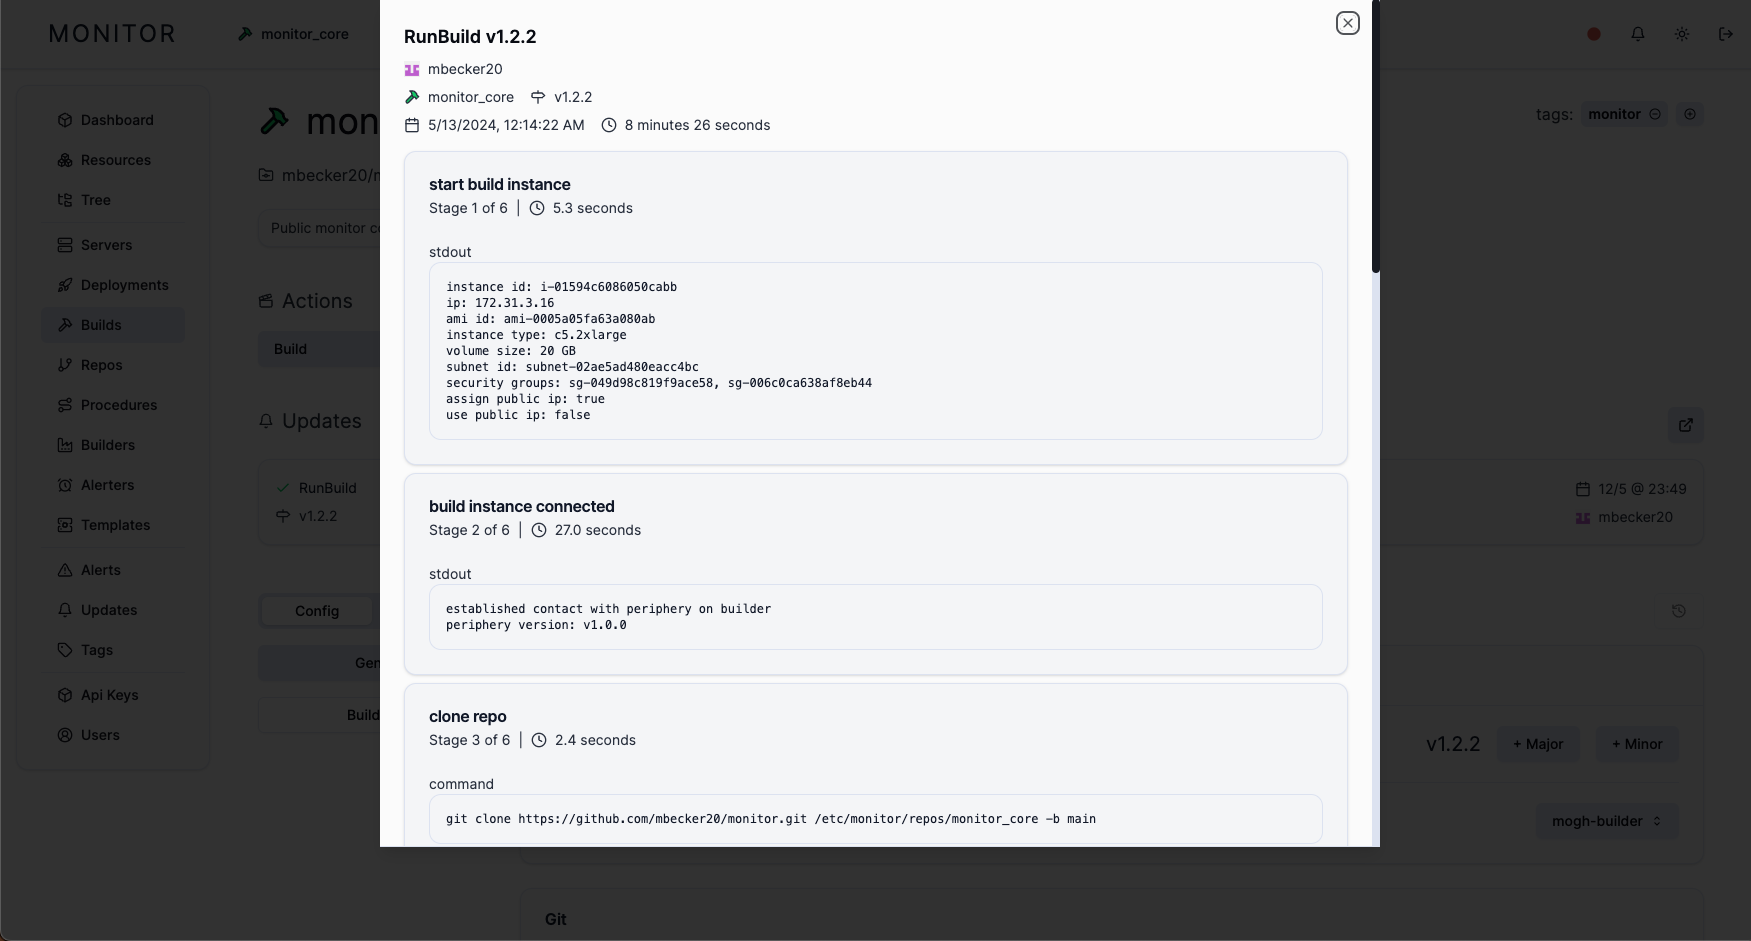Open the Builders page
The width and height of the screenshot is (1751, 941).
pos(113,445)
